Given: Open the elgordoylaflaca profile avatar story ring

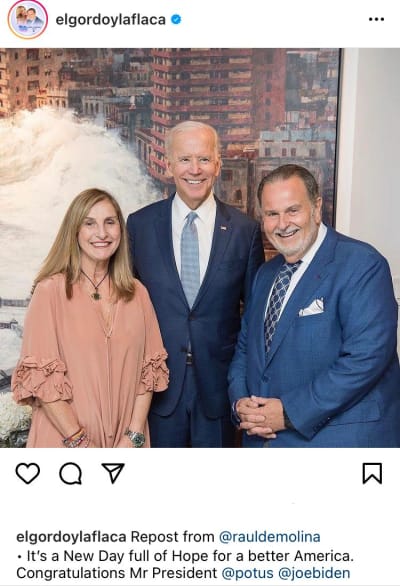Looking at the screenshot, I should pyautogui.click(x=27, y=19).
